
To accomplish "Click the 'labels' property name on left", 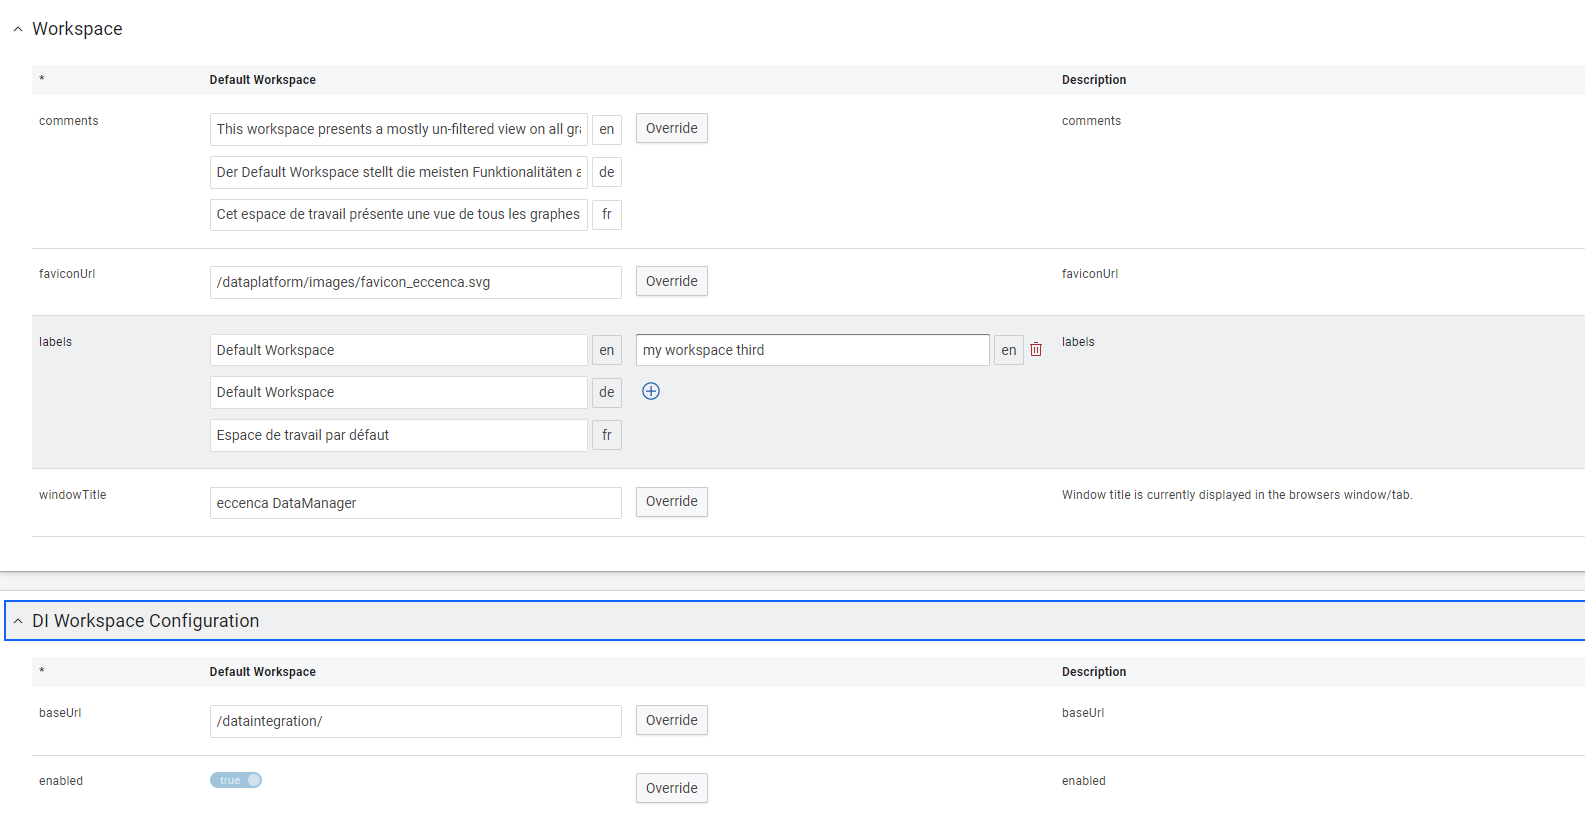I will (x=56, y=342).
